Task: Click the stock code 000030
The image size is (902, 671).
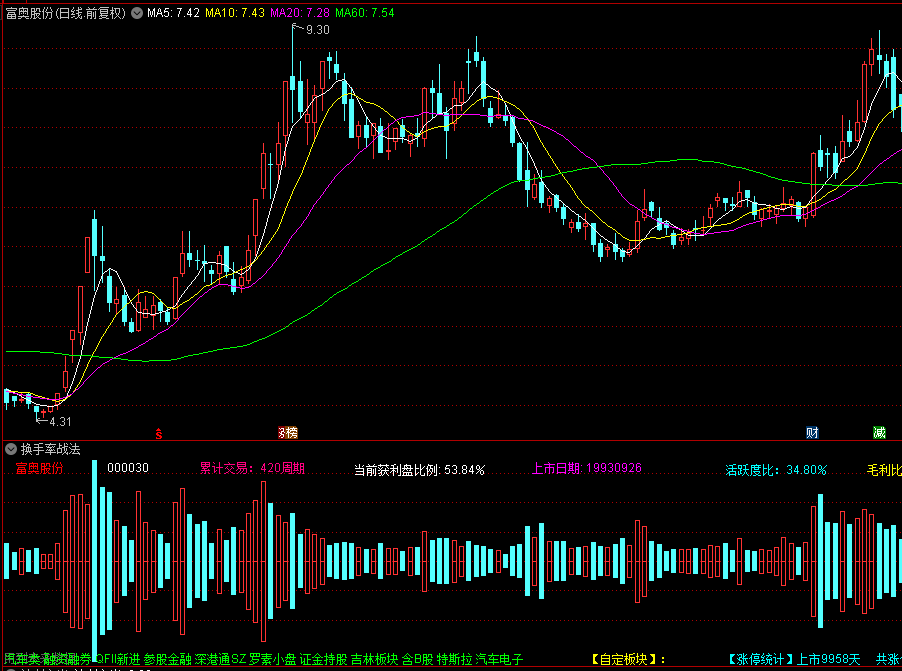Action: [128, 468]
